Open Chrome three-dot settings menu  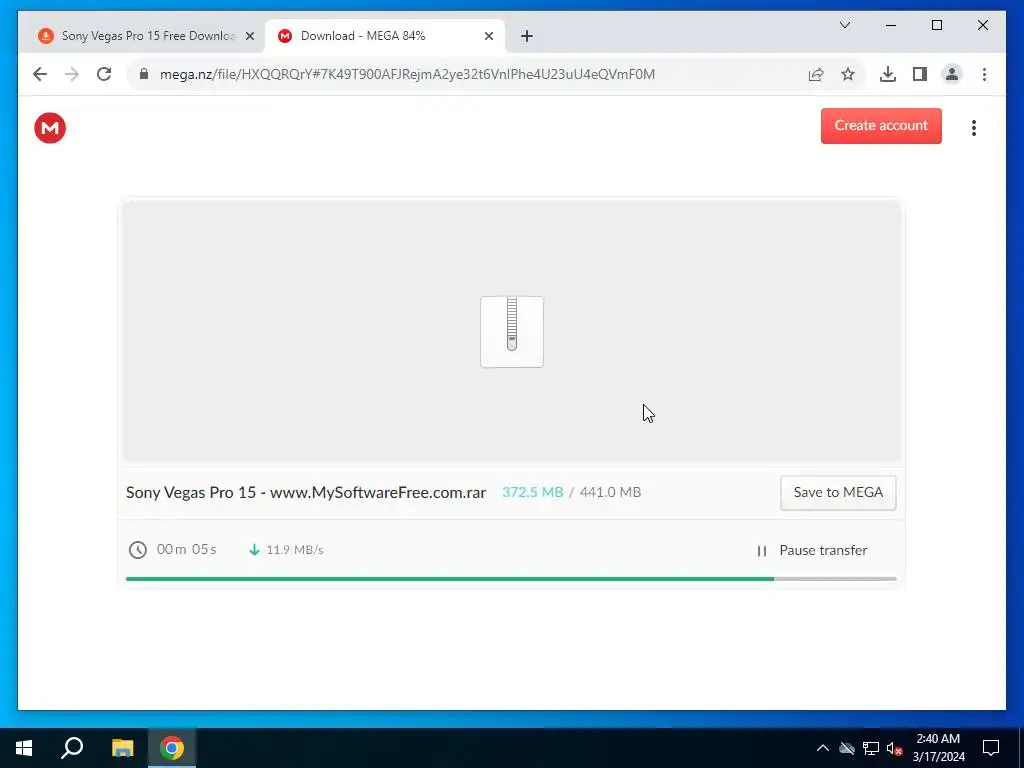coord(984,74)
